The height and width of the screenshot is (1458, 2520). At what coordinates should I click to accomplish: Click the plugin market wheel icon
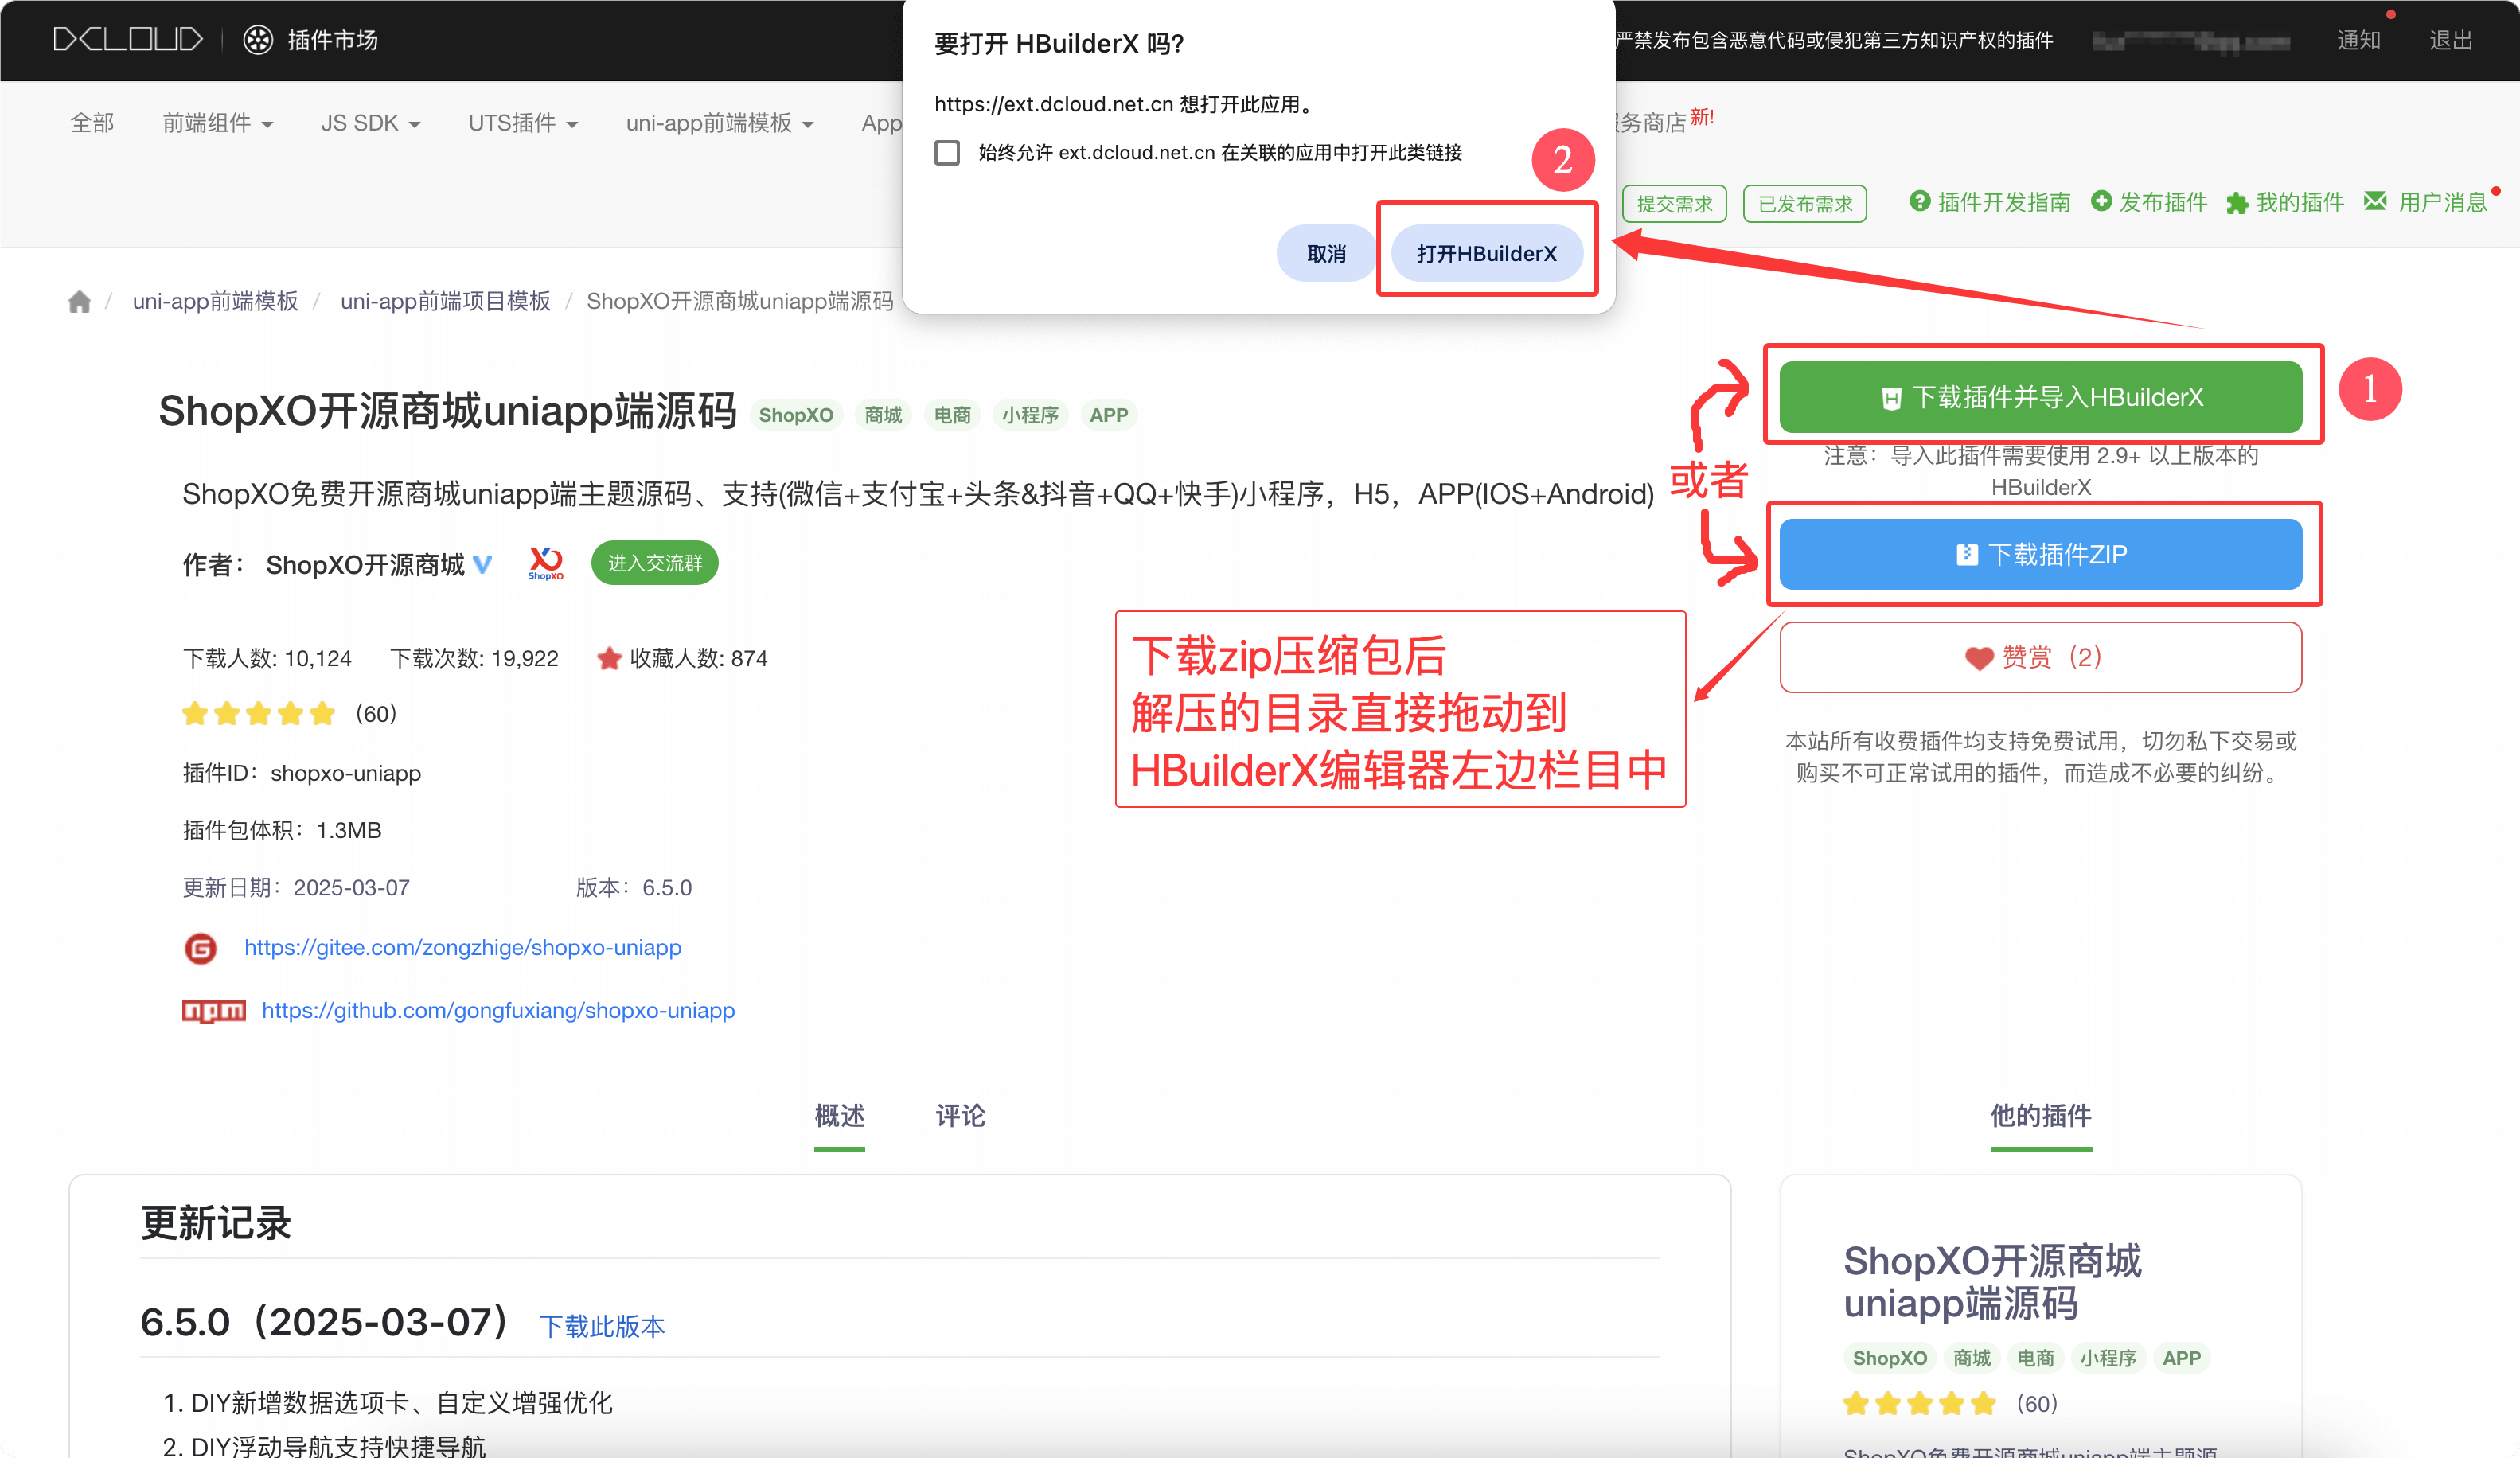pyautogui.click(x=258, y=39)
